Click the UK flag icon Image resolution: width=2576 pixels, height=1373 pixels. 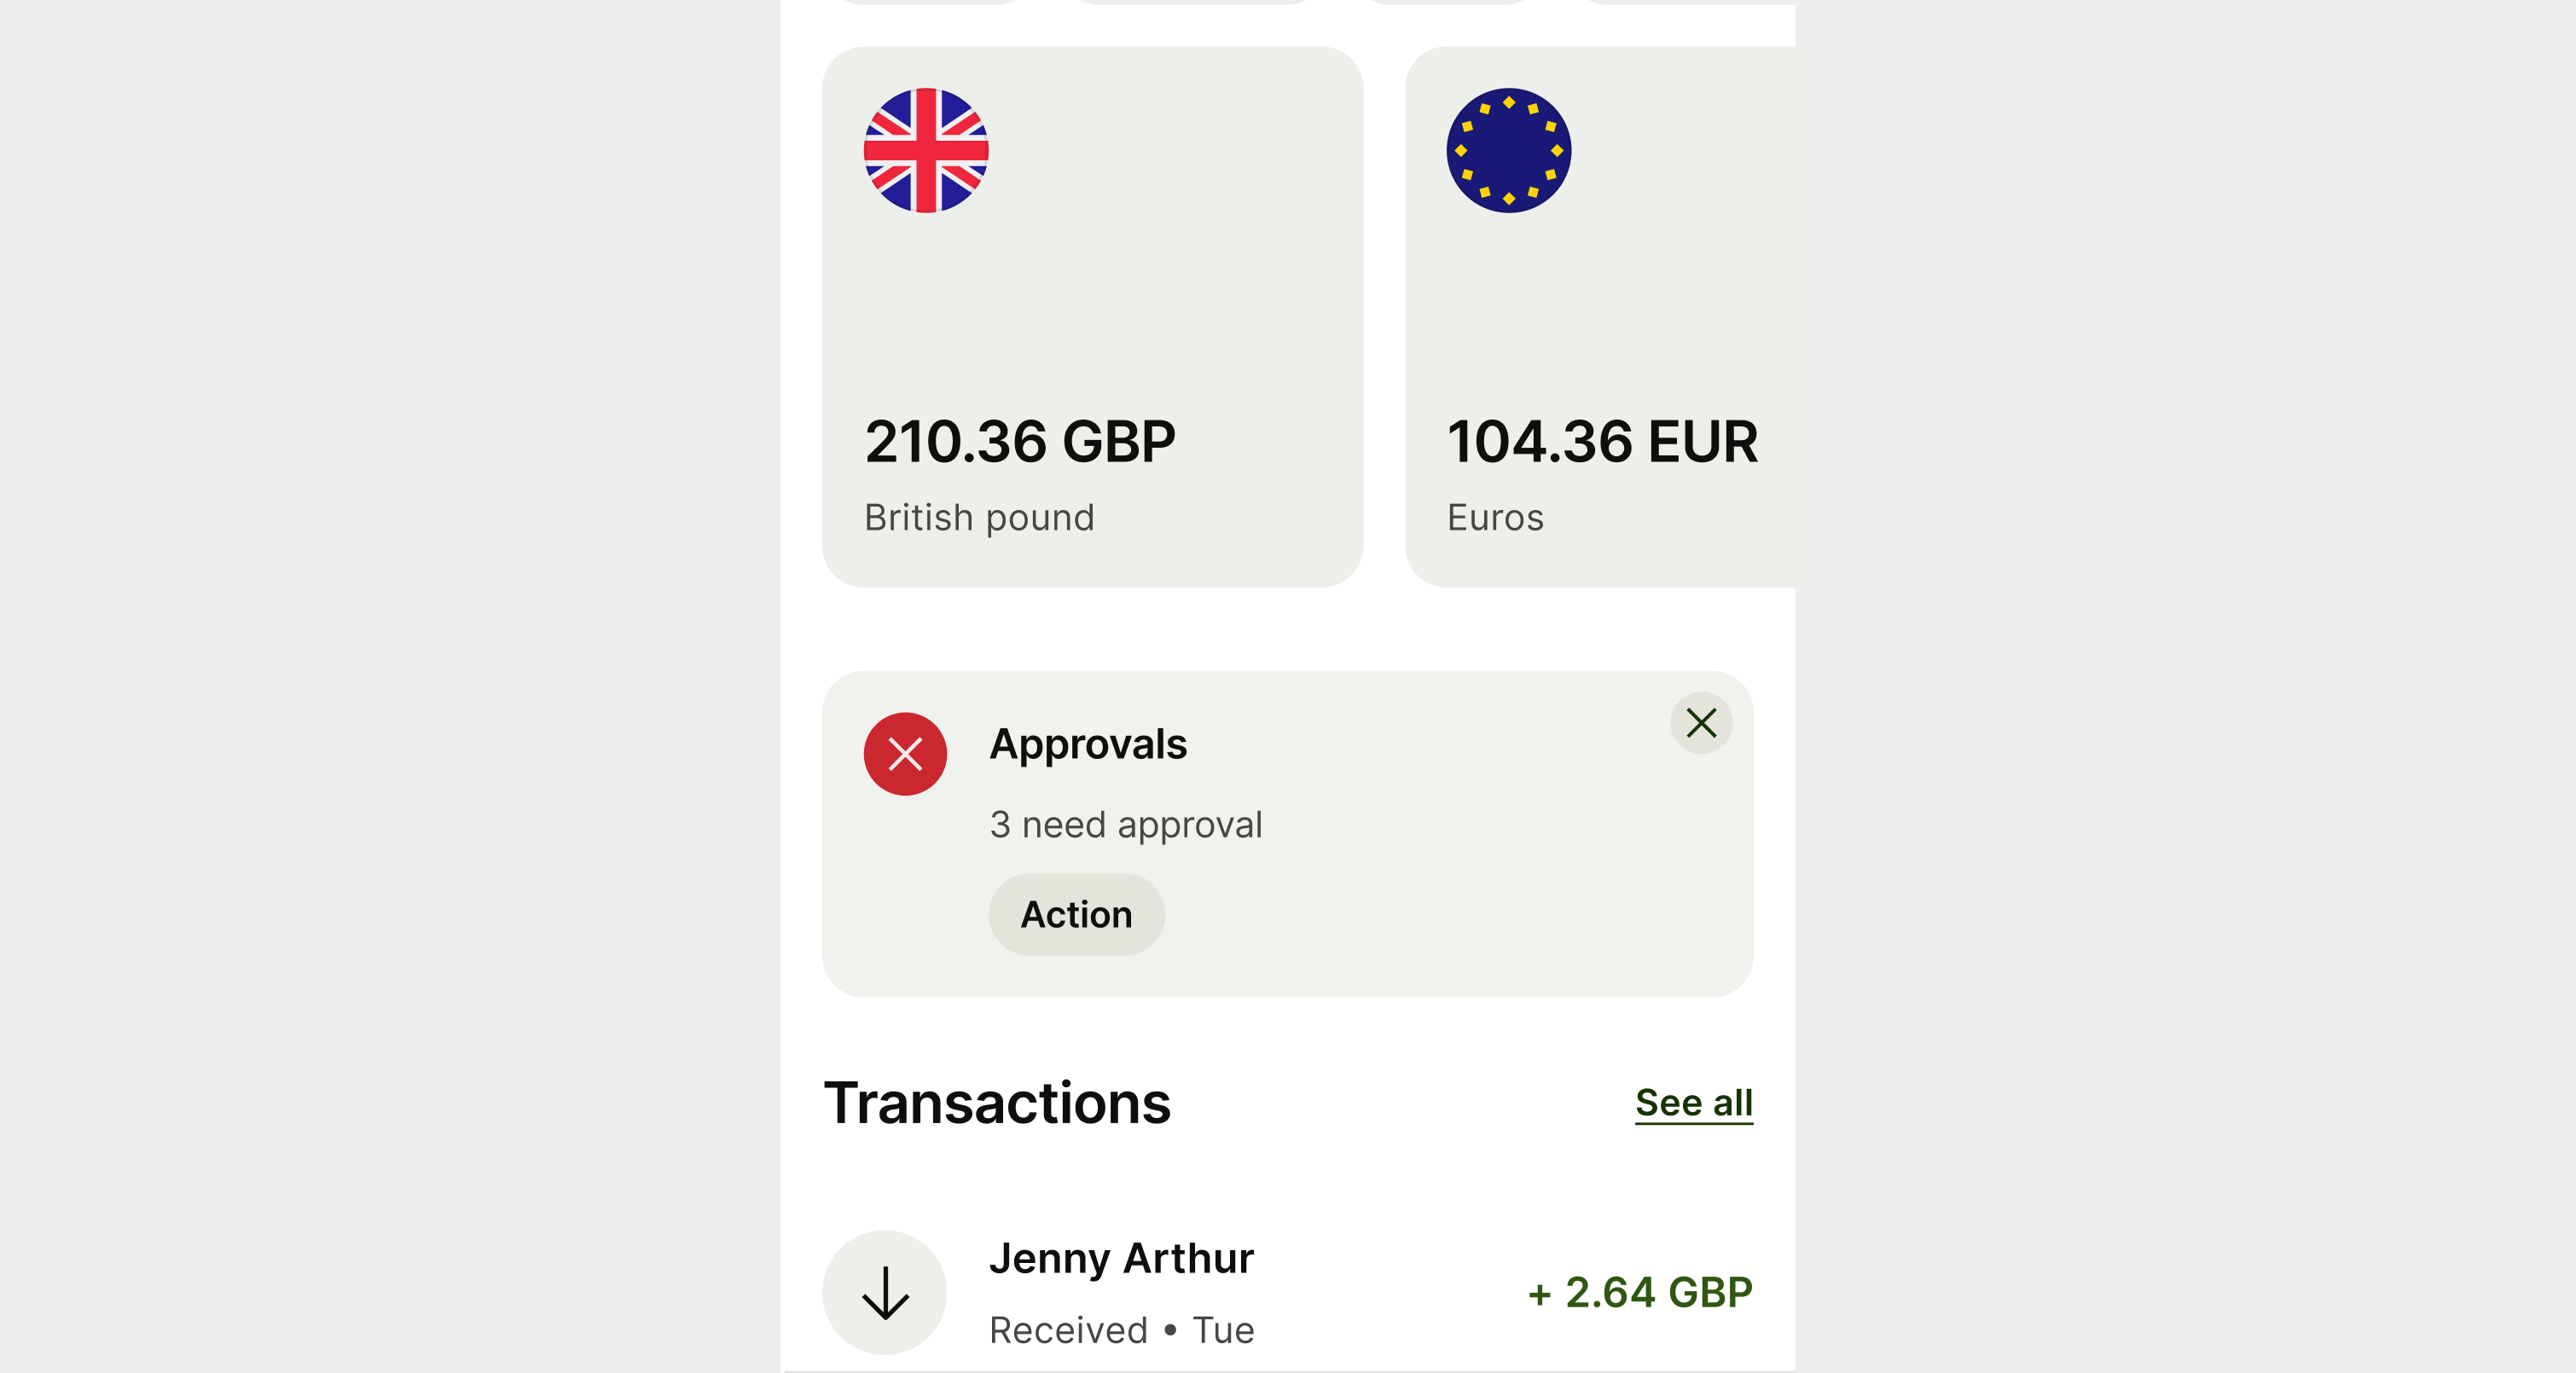[926, 151]
